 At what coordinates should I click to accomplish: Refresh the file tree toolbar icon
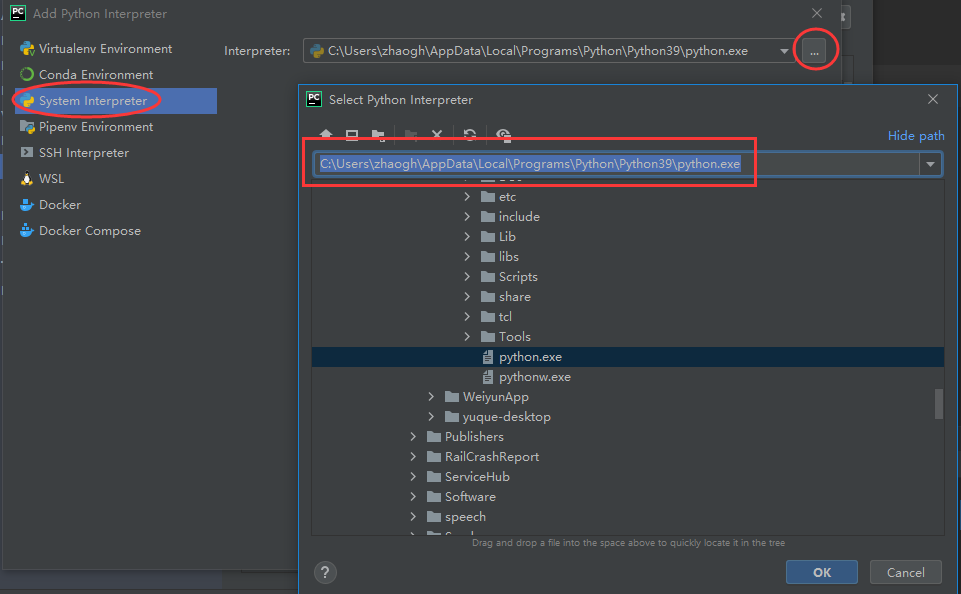point(470,135)
